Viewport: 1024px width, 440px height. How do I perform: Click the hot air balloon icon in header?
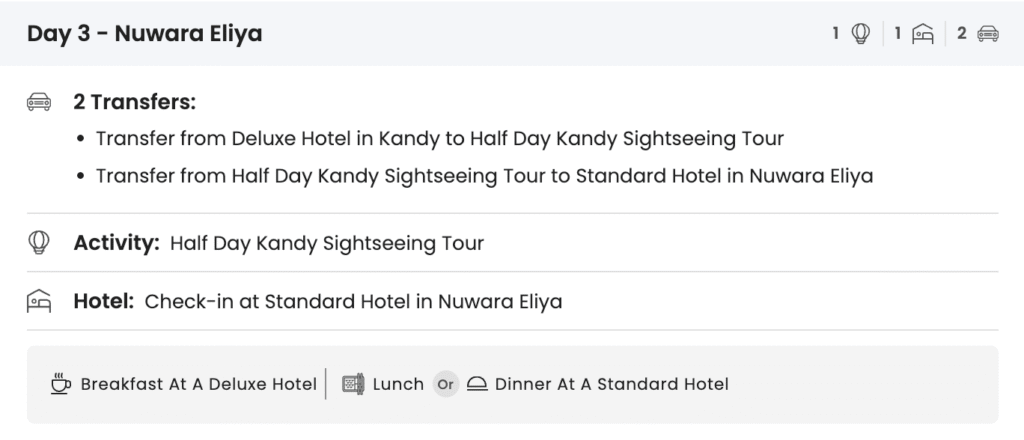coord(860,34)
